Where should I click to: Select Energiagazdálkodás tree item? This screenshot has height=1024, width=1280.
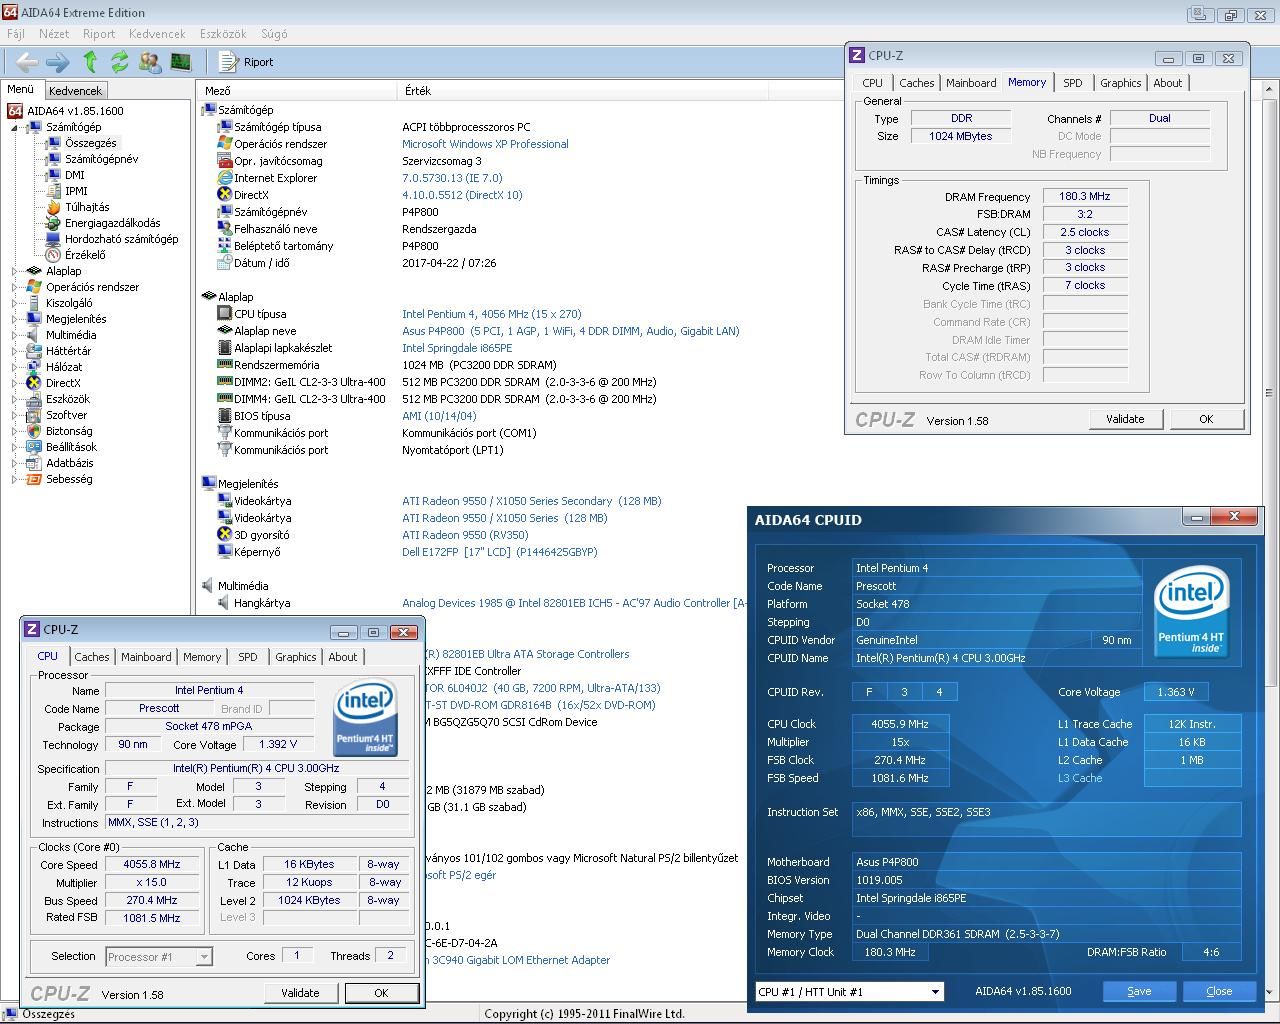tap(112, 223)
